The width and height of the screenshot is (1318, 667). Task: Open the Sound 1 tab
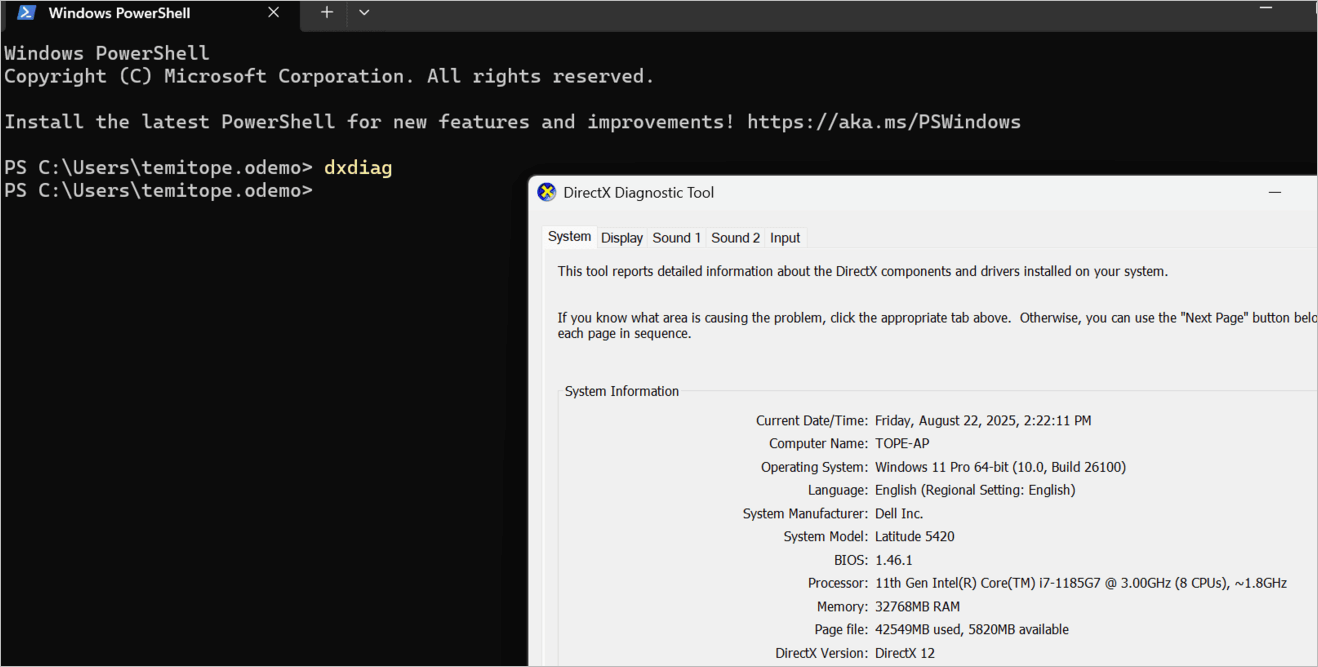(x=676, y=238)
